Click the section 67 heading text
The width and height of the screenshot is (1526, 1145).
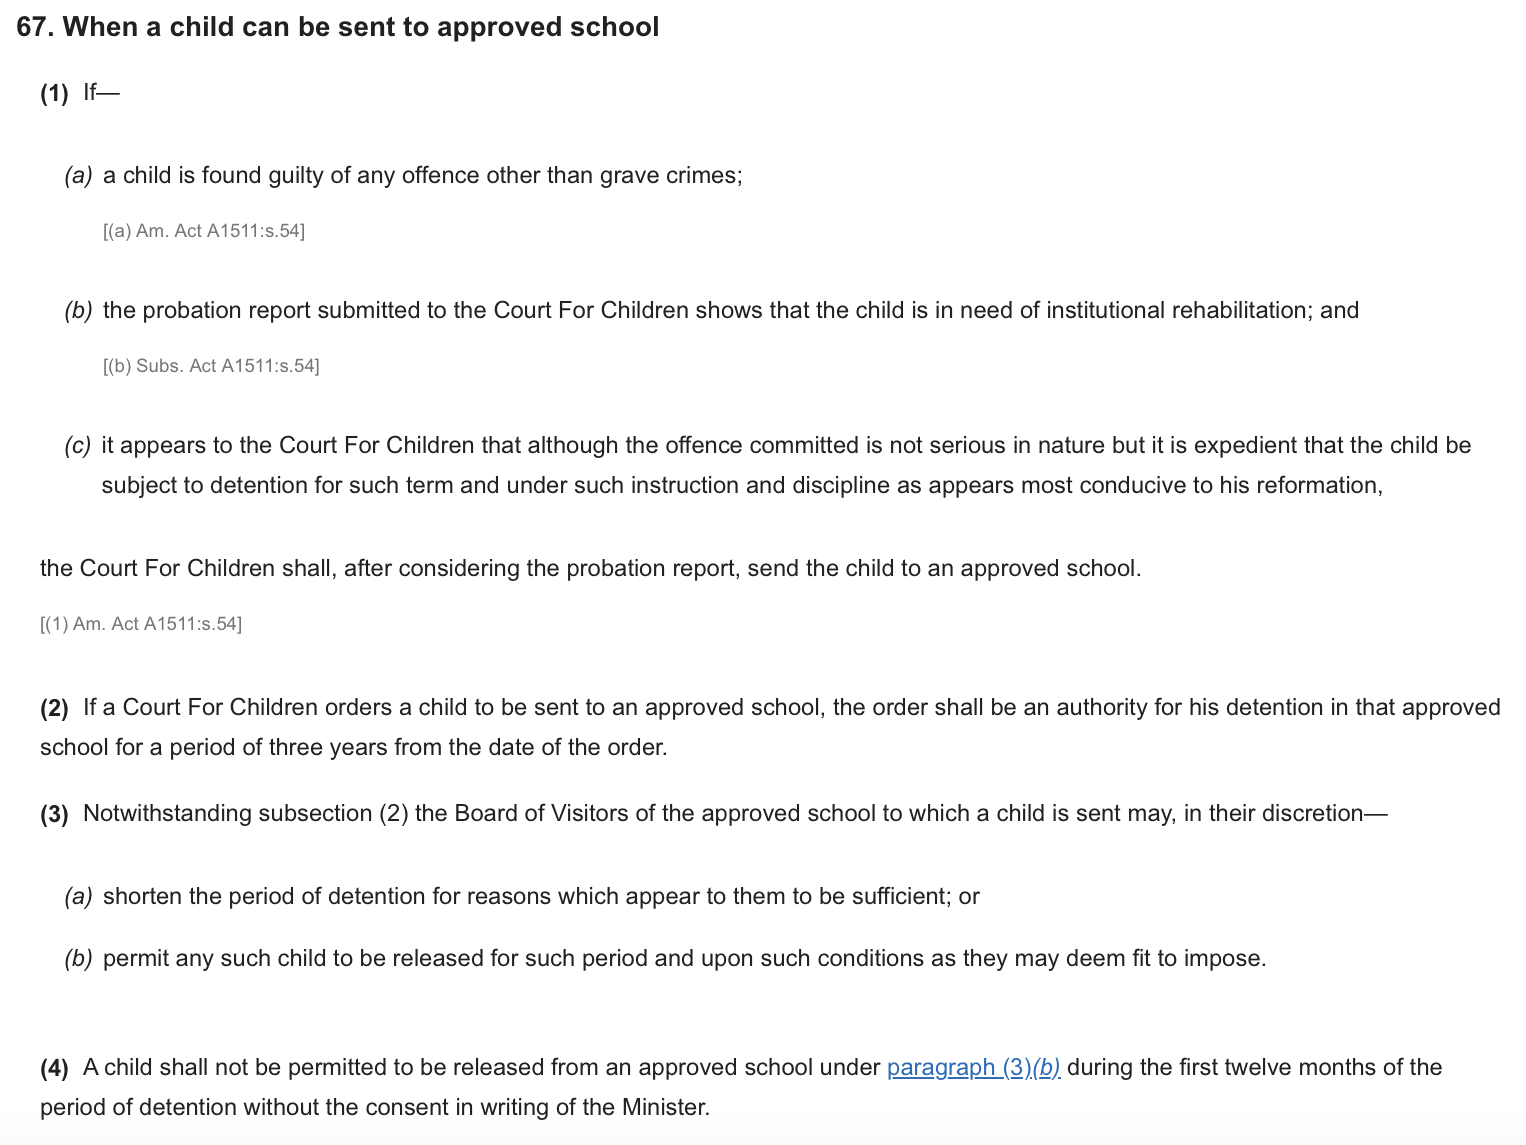point(338,27)
